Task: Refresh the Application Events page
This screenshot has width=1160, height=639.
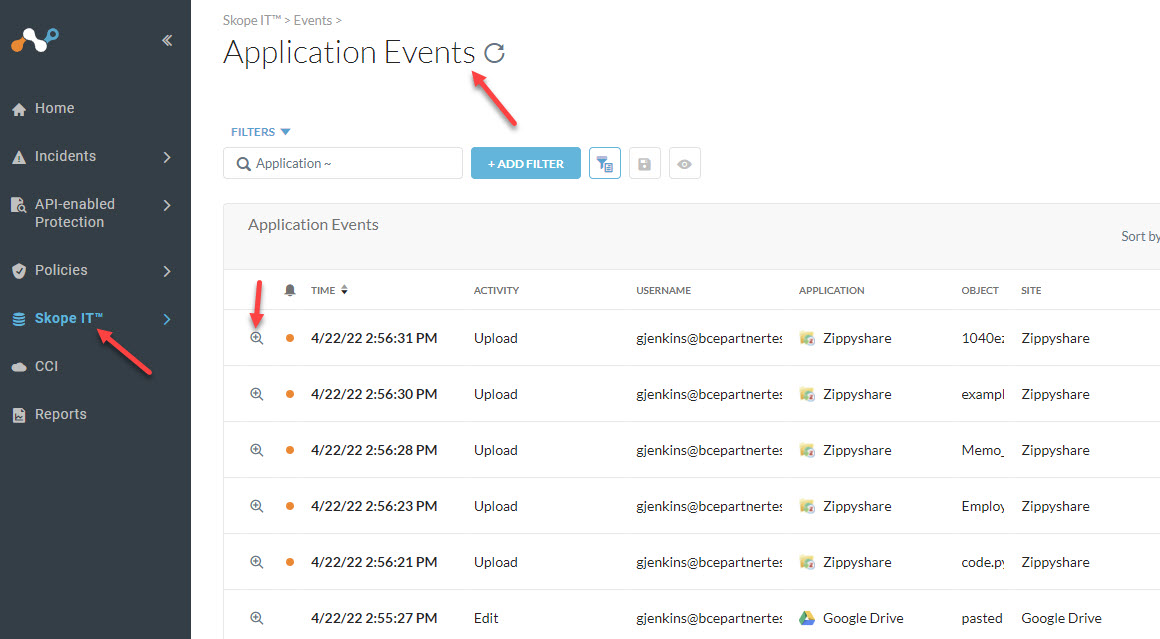Action: tap(494, 53)
